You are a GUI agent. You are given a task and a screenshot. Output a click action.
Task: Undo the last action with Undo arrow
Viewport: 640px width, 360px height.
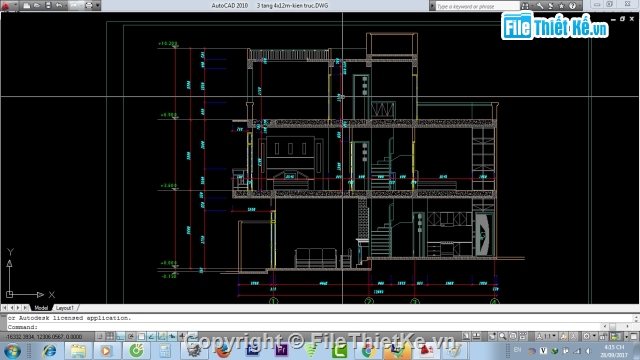coord(59,5)
